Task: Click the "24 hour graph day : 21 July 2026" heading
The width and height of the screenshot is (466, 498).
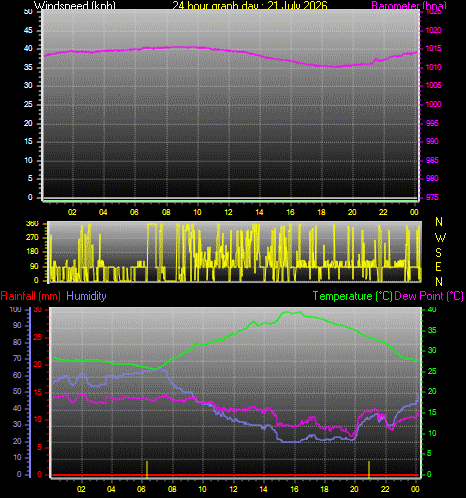Action: coord(250,5)
